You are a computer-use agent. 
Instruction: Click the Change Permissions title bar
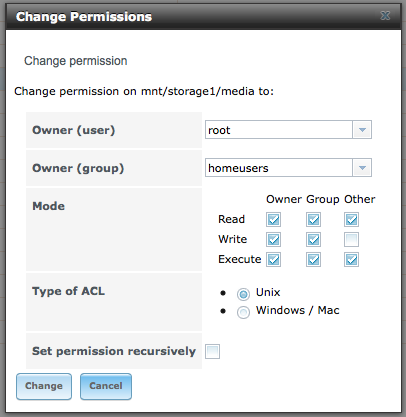tap(203, 17)
